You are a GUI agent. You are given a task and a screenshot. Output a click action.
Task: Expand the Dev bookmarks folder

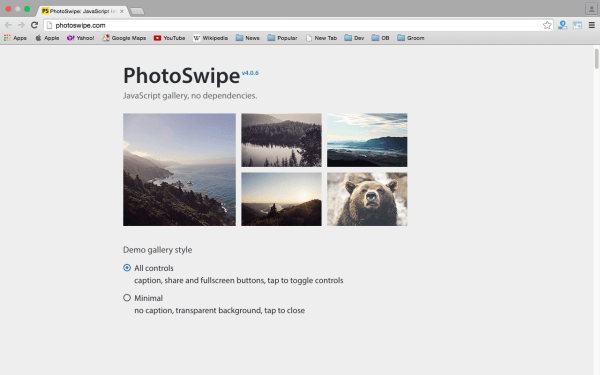[354, 38]
